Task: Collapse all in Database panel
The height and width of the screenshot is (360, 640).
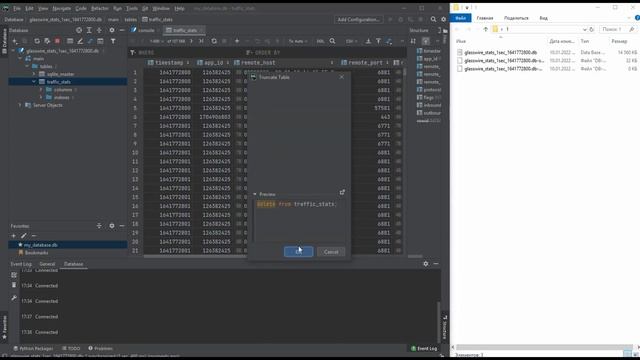Action: coord(99,30)
